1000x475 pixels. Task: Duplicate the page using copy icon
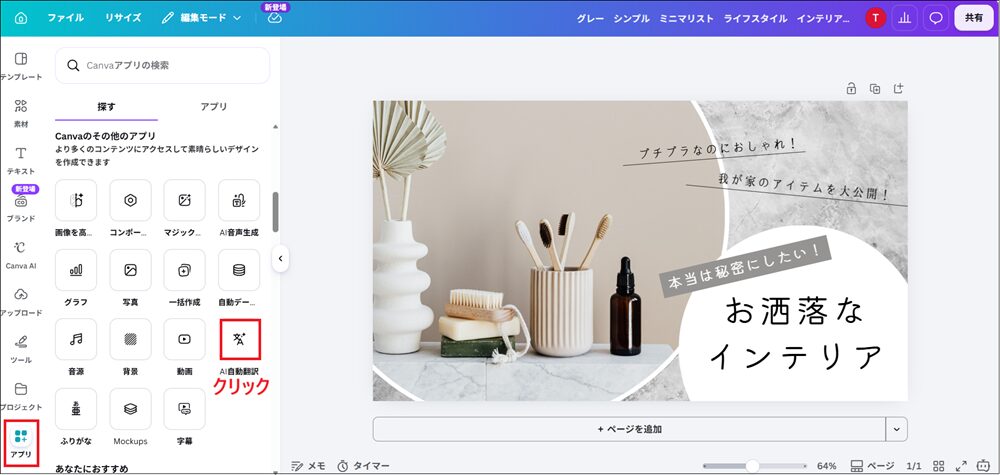[875, 89]
